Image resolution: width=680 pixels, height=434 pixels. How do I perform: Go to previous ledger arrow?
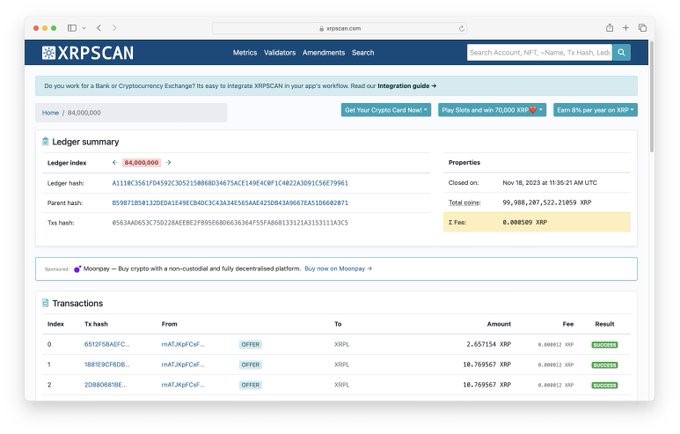point(114,163)
